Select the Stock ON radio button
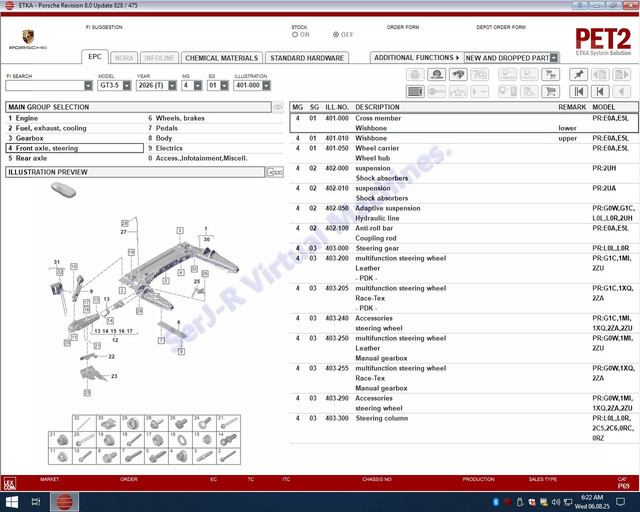This screenshot has width=640, height=512. [295, 35]
